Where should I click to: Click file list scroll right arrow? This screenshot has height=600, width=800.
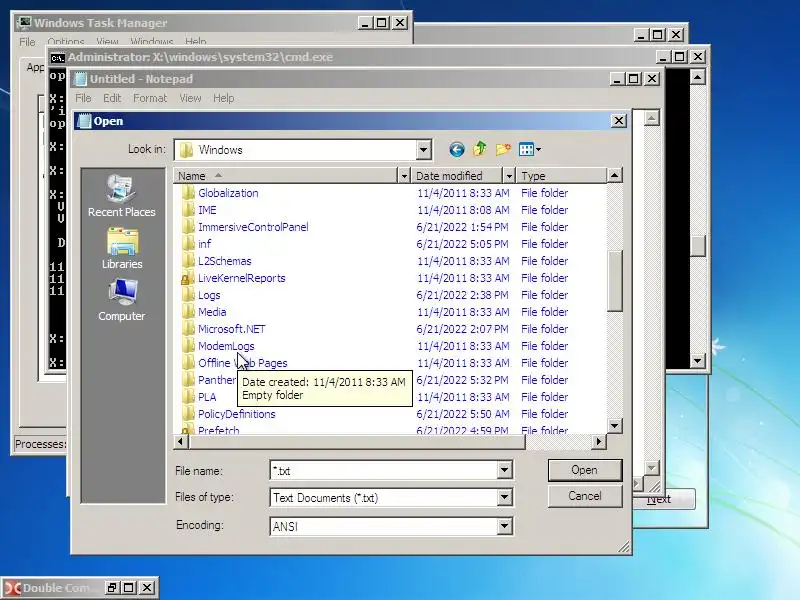click(x=599, y=442)
